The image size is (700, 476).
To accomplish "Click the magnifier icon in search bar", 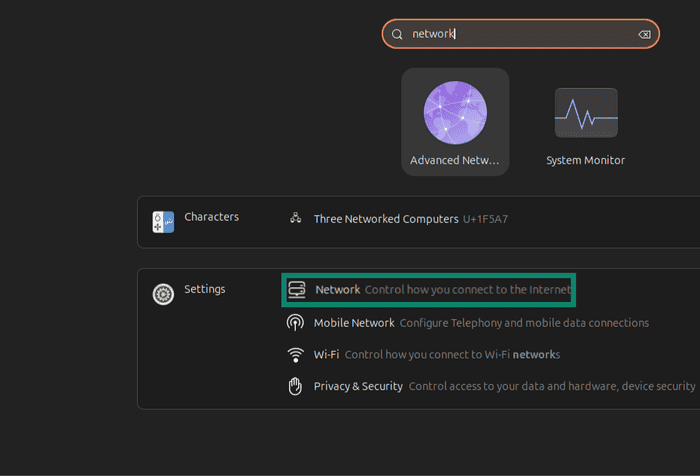I will [397, 34].
